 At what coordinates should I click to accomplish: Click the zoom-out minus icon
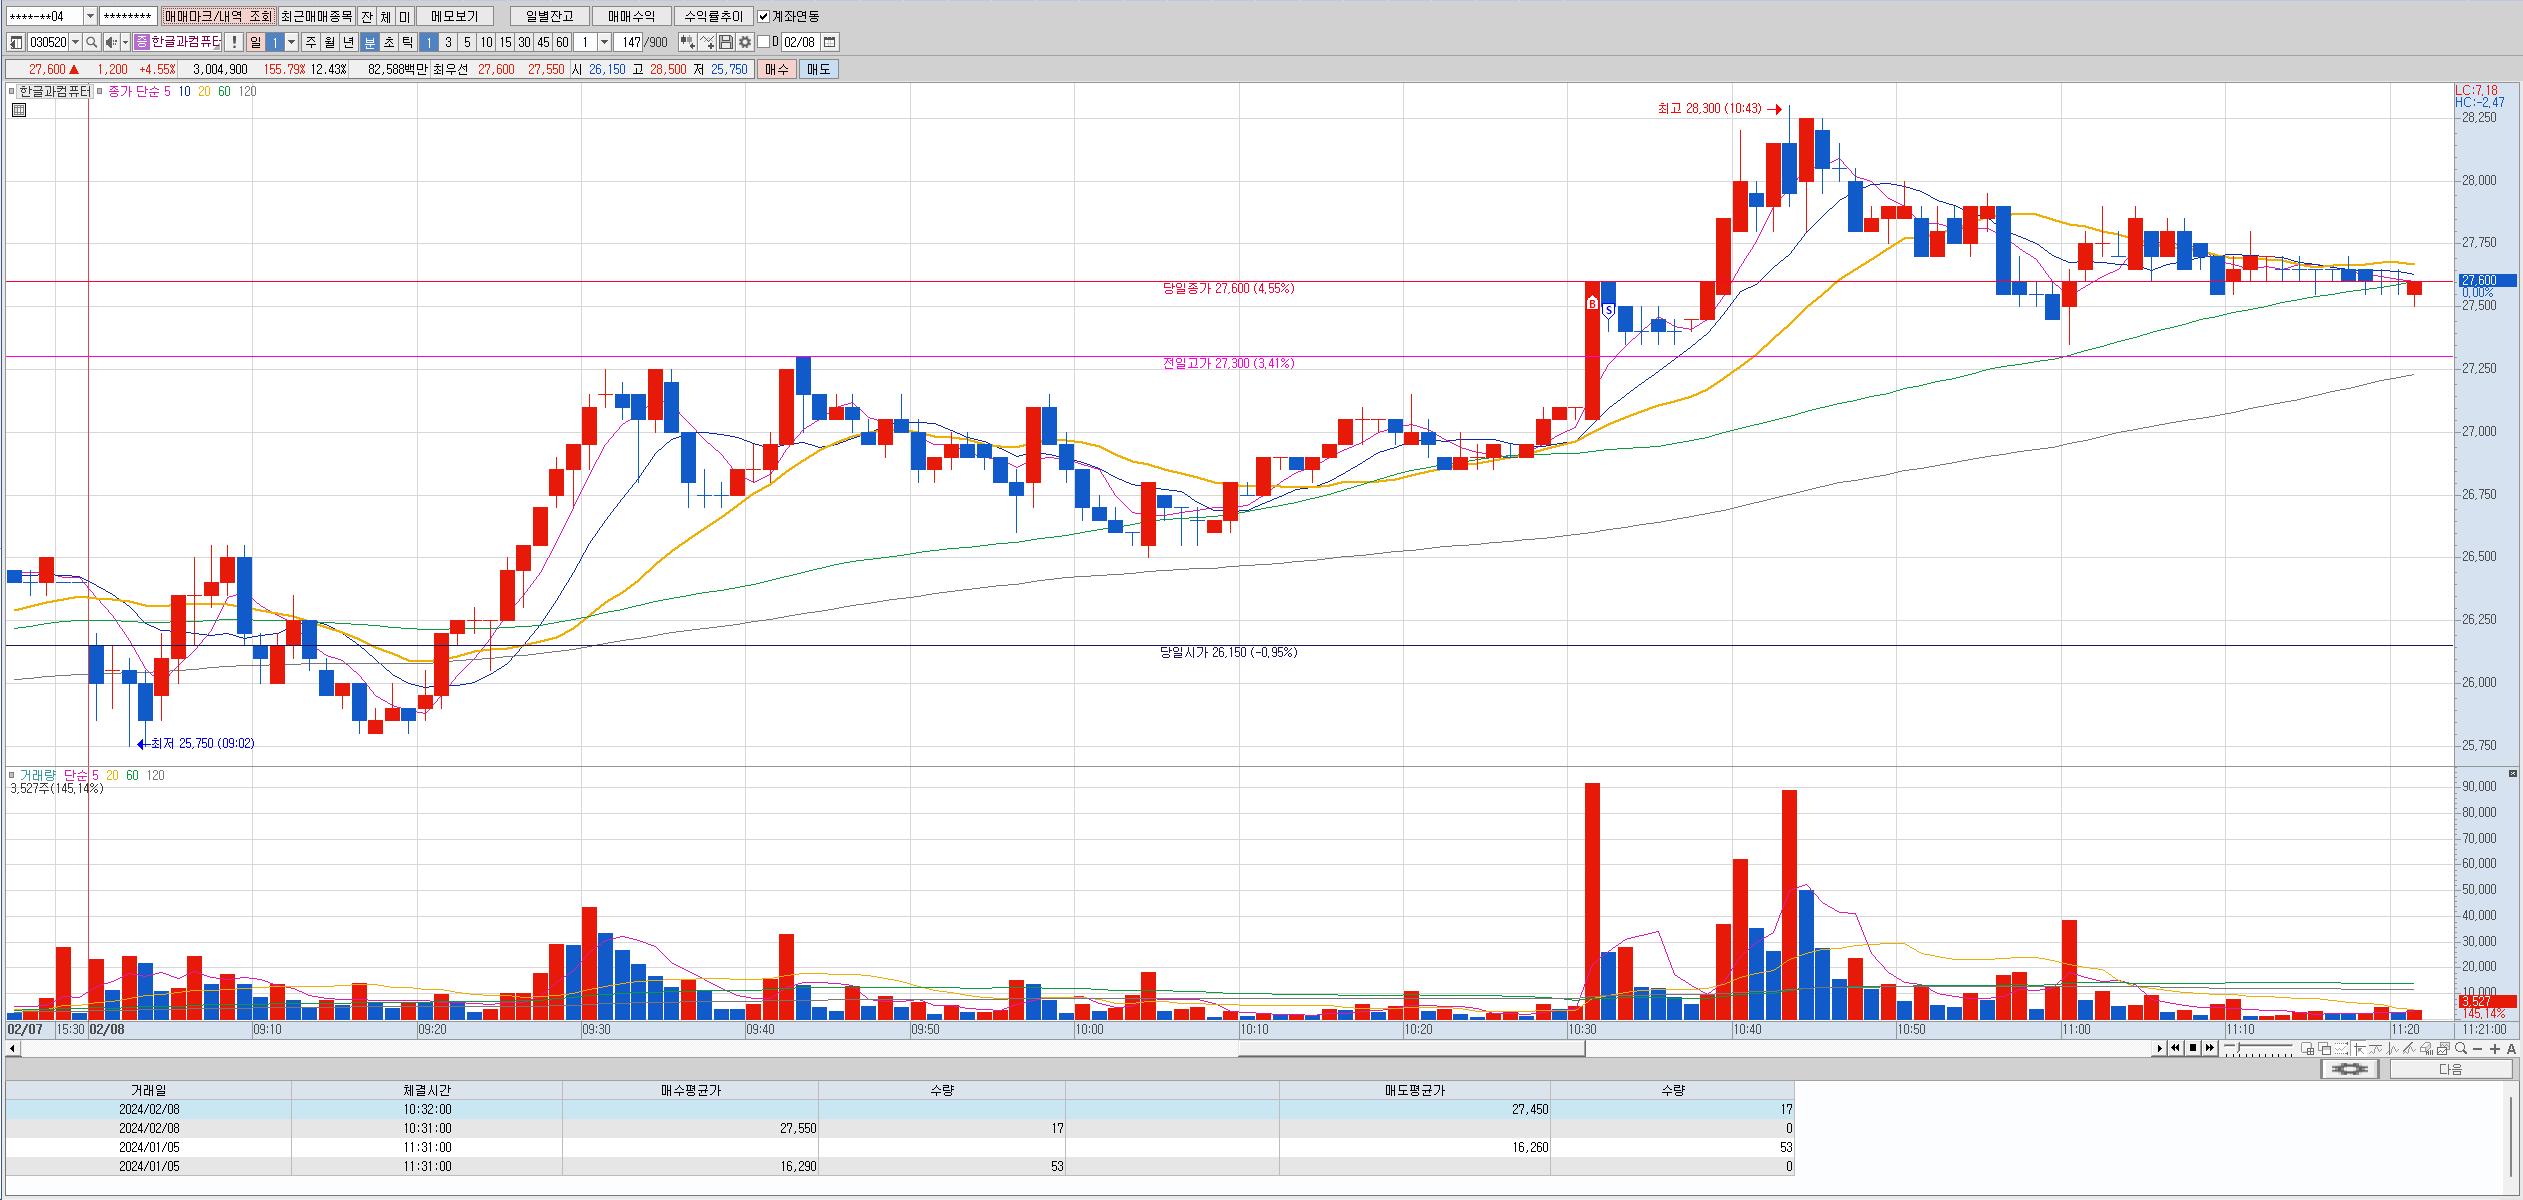click(x=2477, y=1048)
